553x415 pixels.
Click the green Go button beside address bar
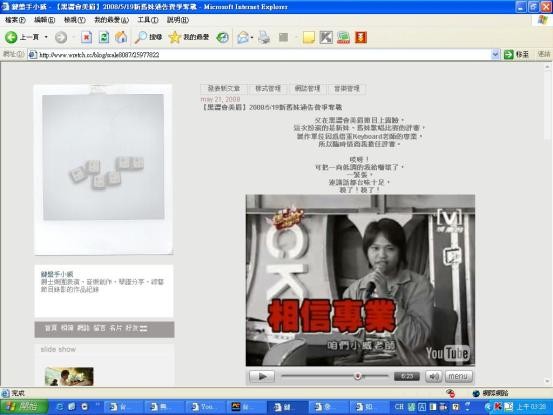tap(517, 54)
